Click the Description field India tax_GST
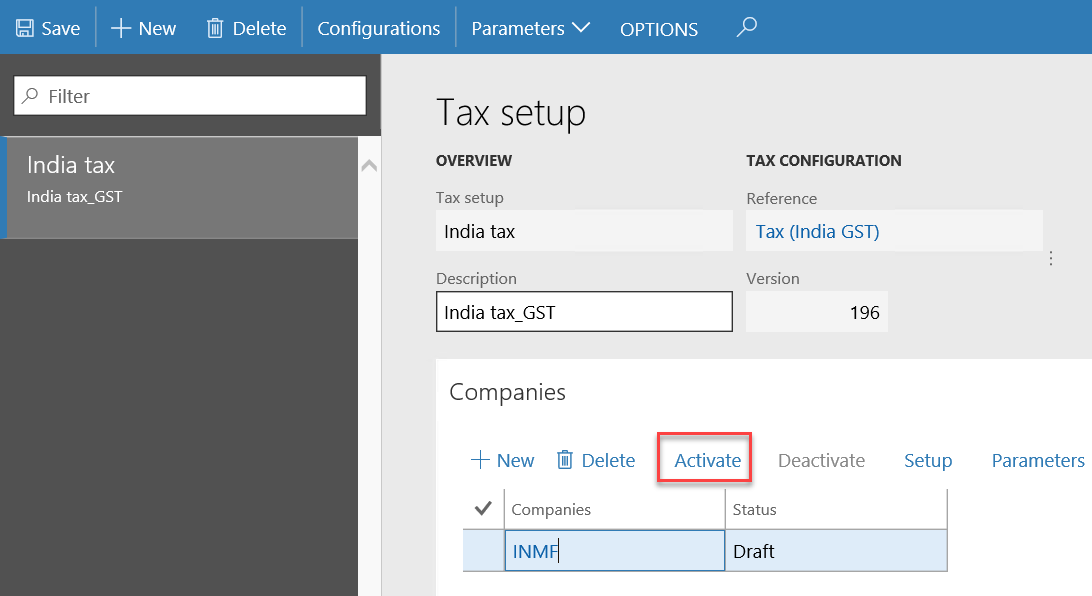Image resolution: width=1092 pixels, height=596 pixels. pos(584,312)
